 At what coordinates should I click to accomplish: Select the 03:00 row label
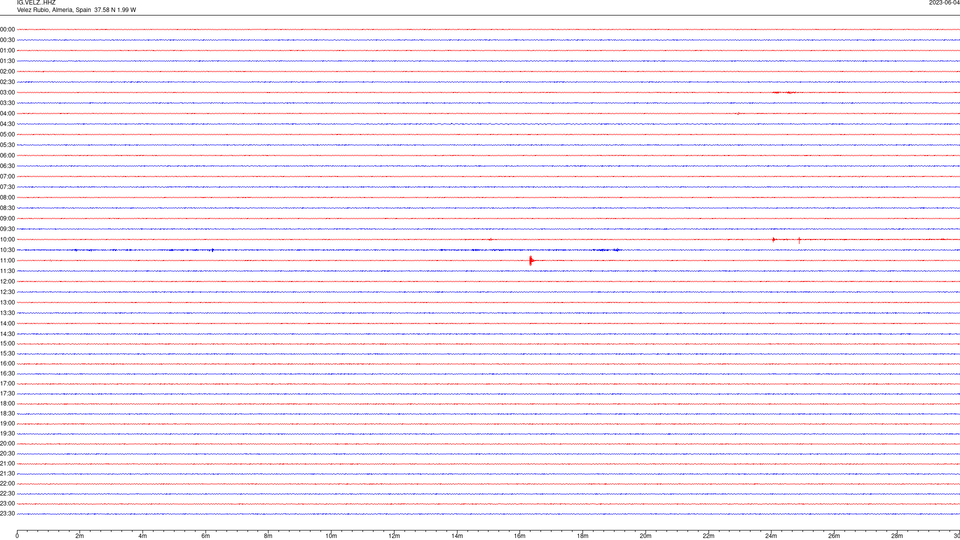[7, 92]
